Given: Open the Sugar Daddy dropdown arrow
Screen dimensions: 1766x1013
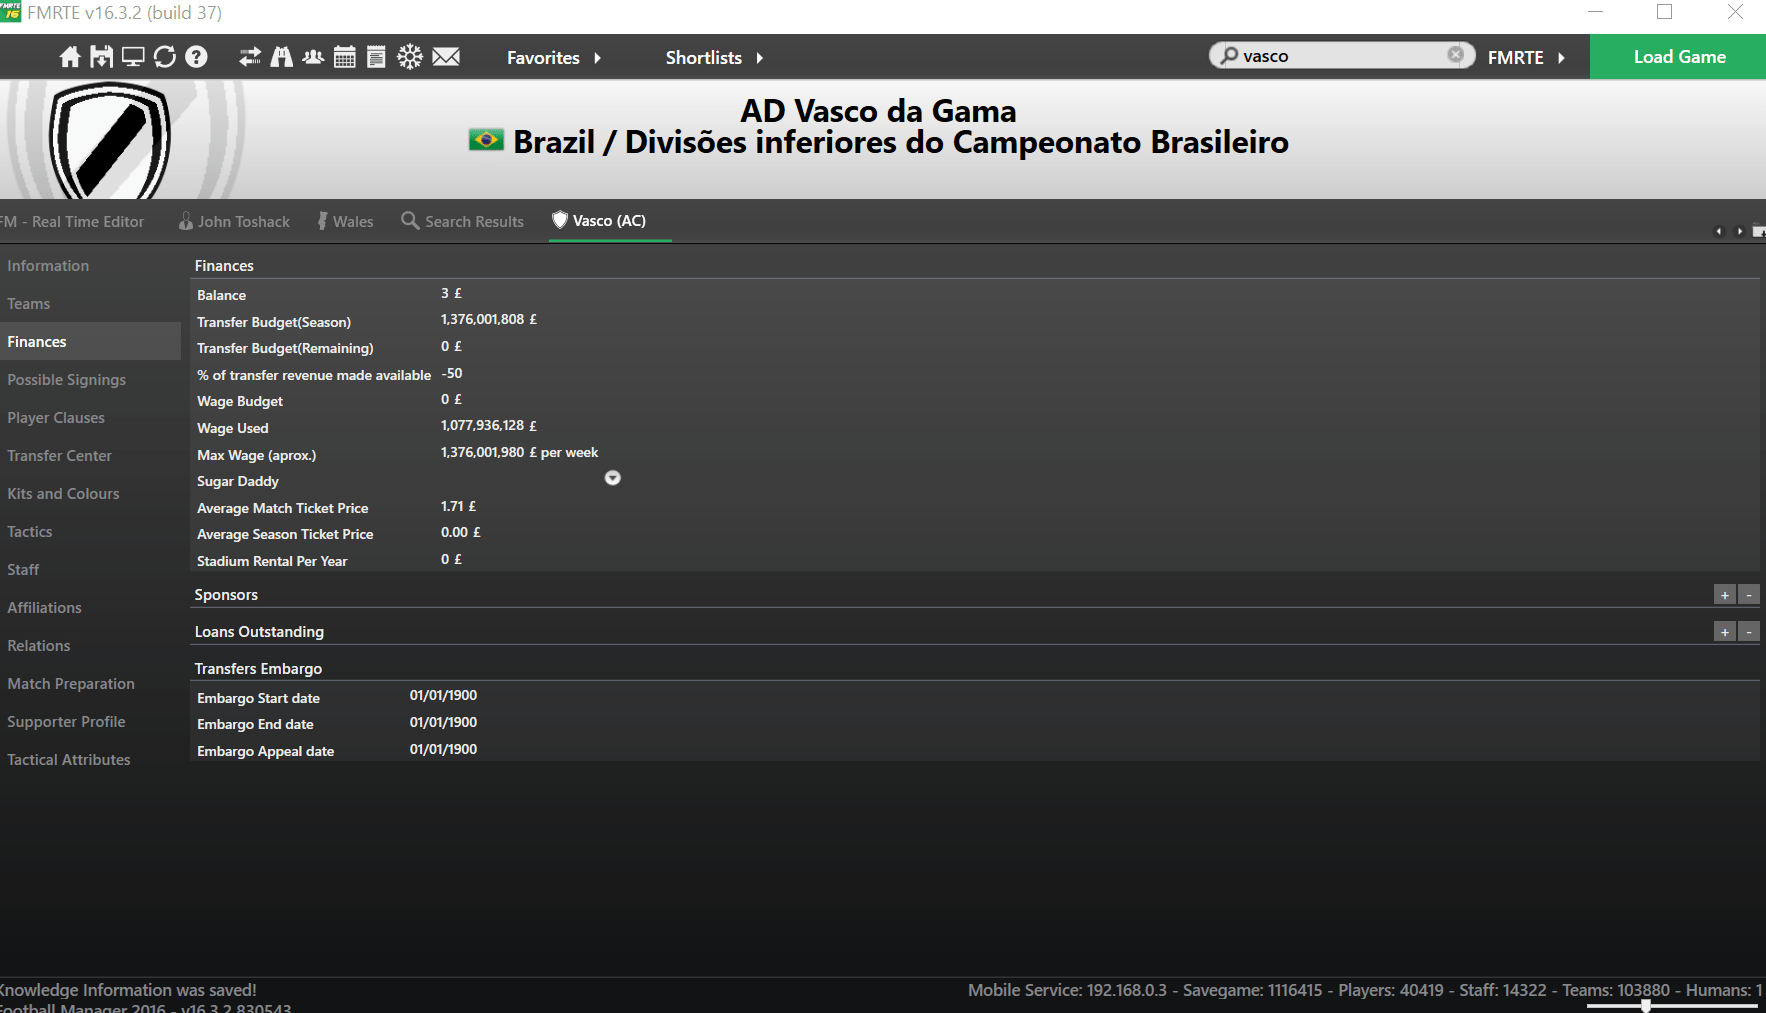Looking at the screenshot, I should [x=613, y=478].
